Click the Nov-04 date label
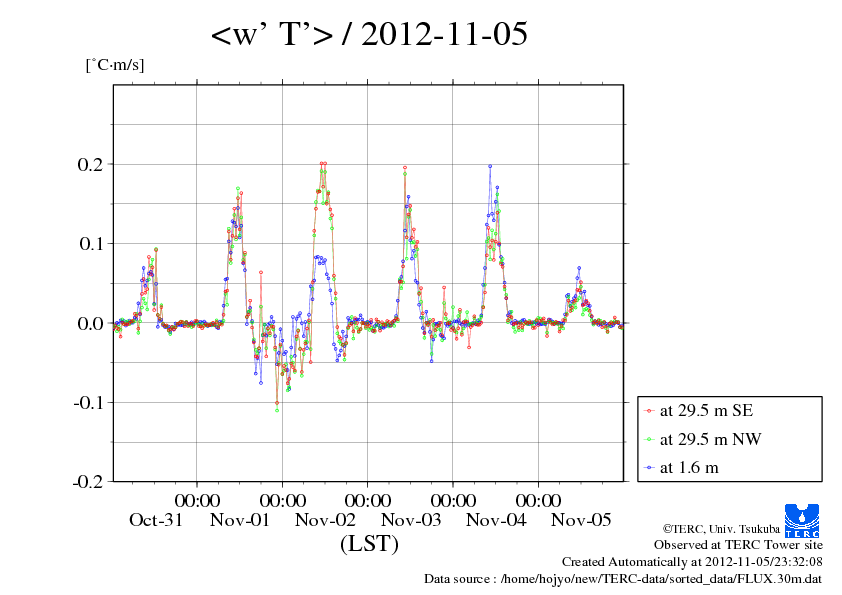 496,520
